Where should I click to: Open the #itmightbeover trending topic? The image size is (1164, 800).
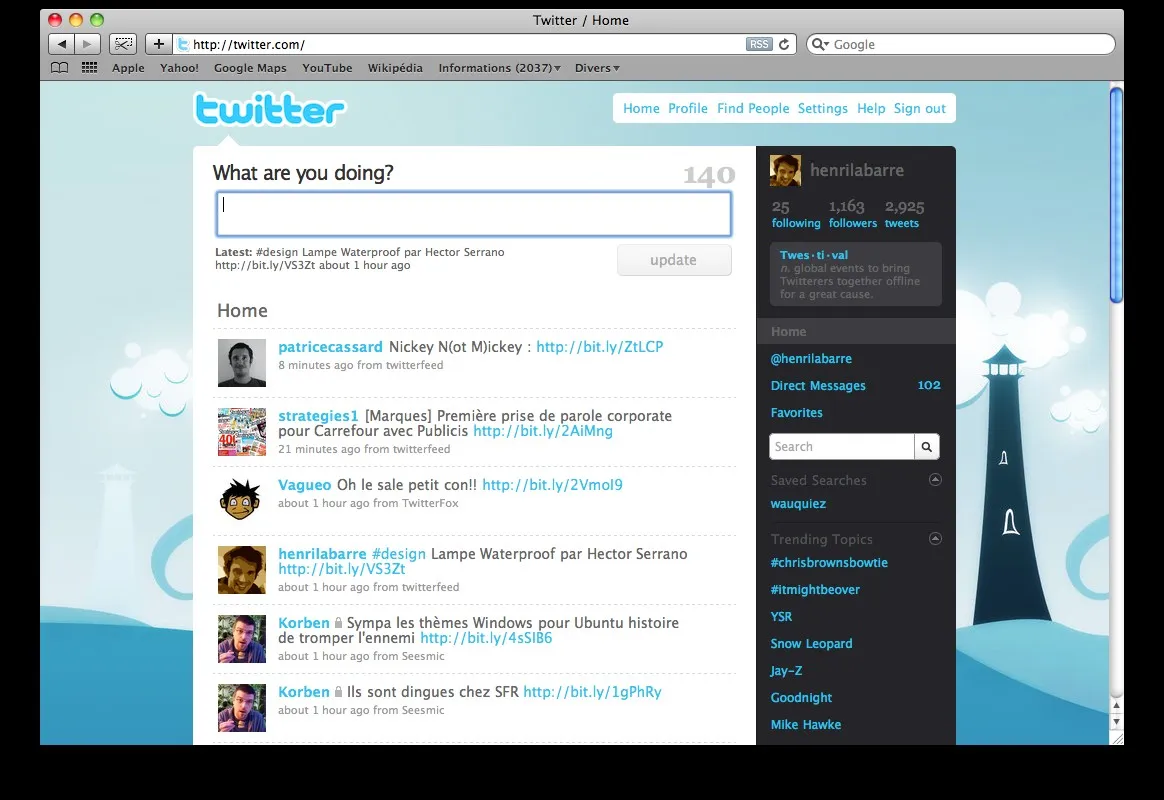click(815, 589)
